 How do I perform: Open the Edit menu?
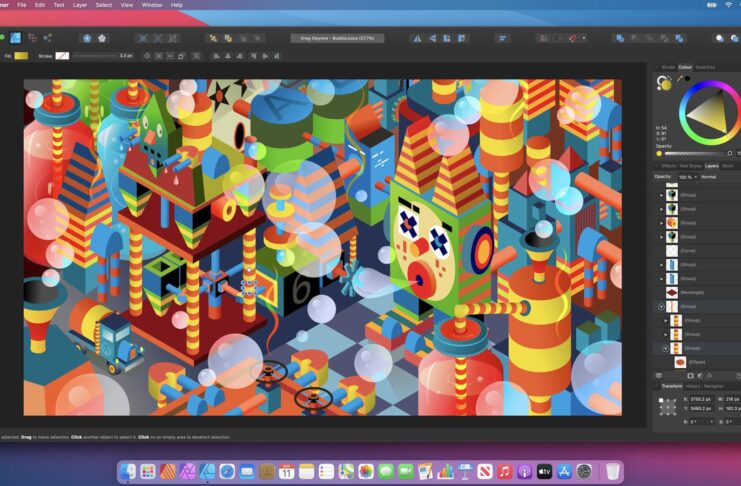[40, 5]
